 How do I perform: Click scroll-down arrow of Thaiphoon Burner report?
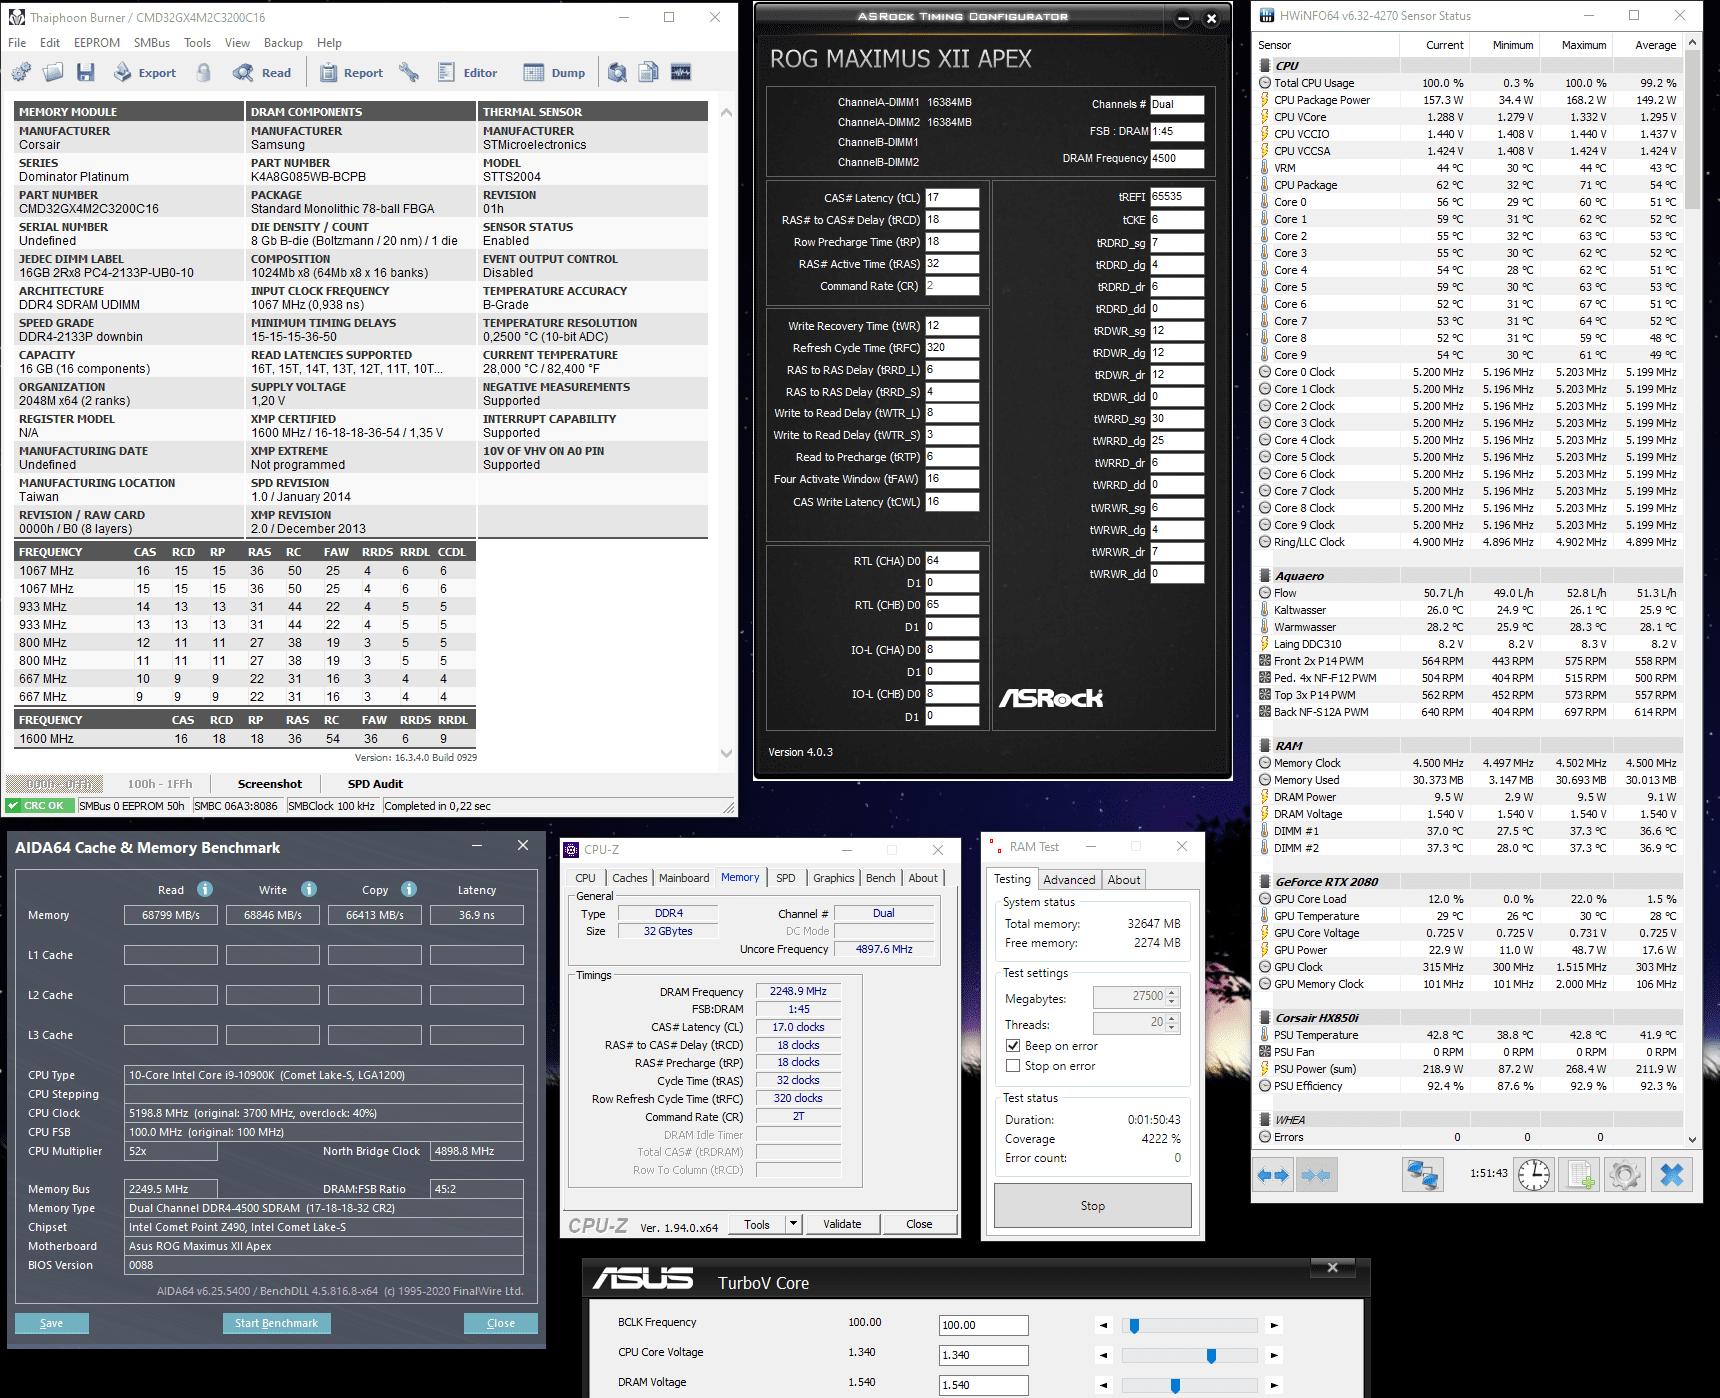(x=727, y=754)
